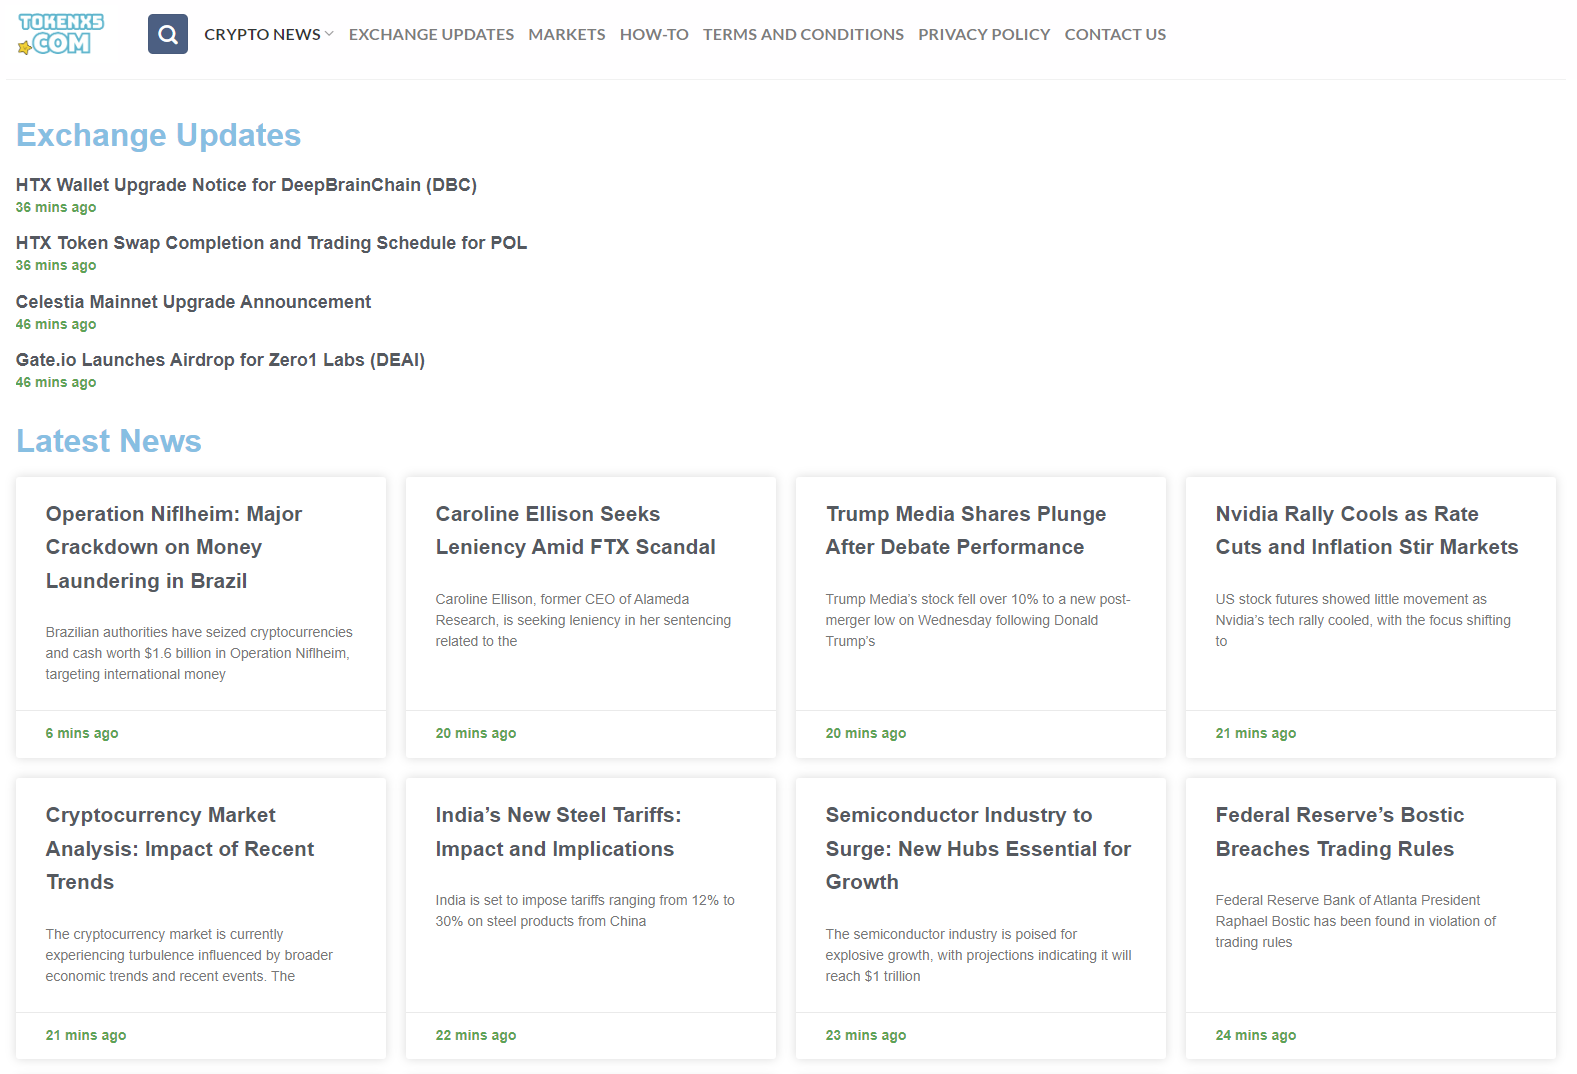Read India's New Steel Tariffs article
This screenshot has height=1074, width=1577.
tap(558, 832)
